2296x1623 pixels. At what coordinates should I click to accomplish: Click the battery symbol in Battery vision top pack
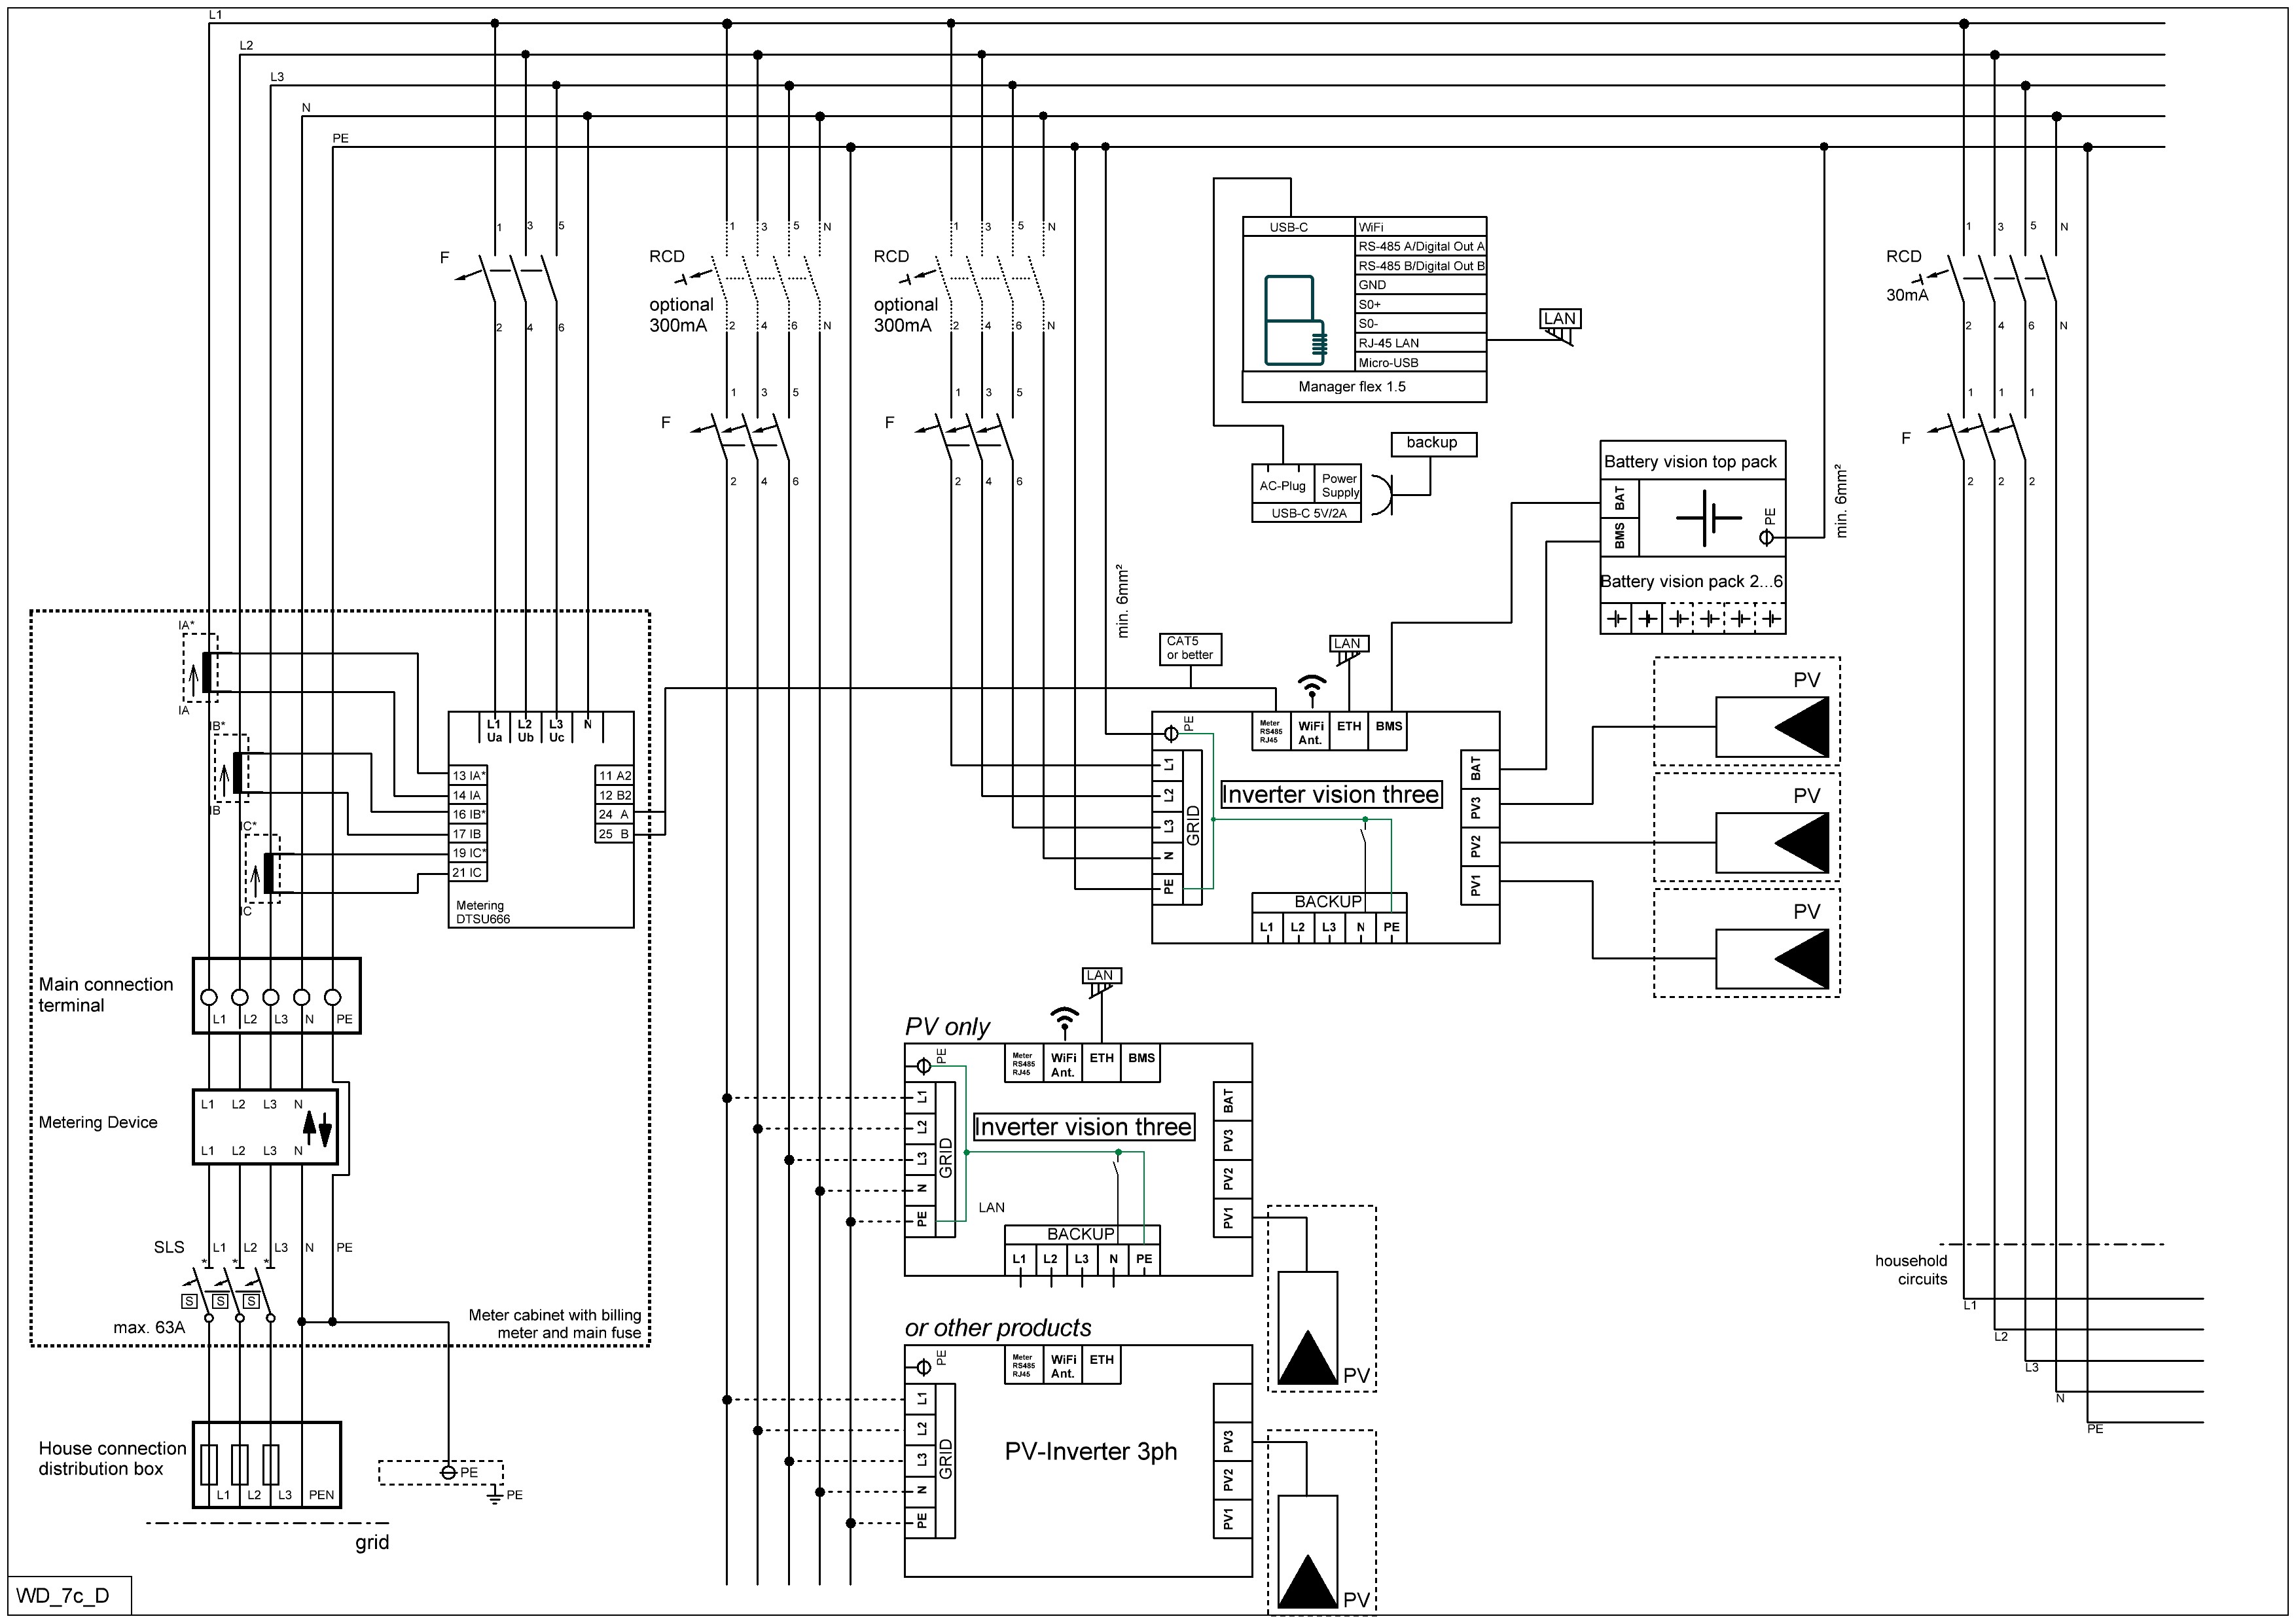coord(1709,518)
